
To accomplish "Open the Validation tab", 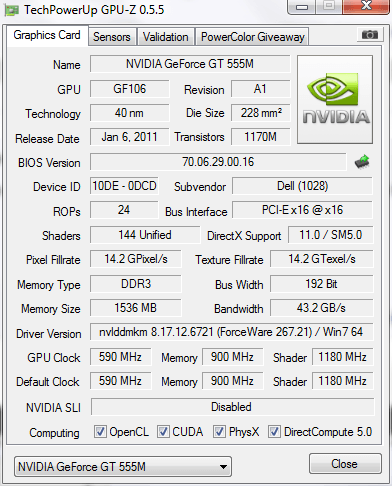I will point(166,37).
